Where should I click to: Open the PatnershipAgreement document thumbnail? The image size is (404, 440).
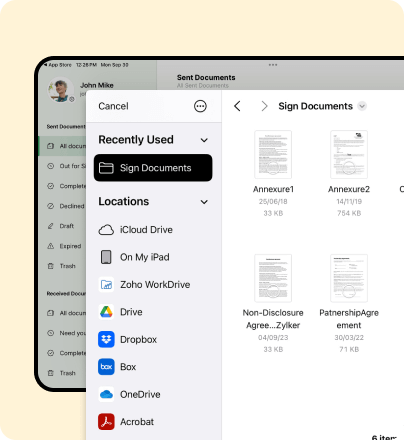click(349, 278)
